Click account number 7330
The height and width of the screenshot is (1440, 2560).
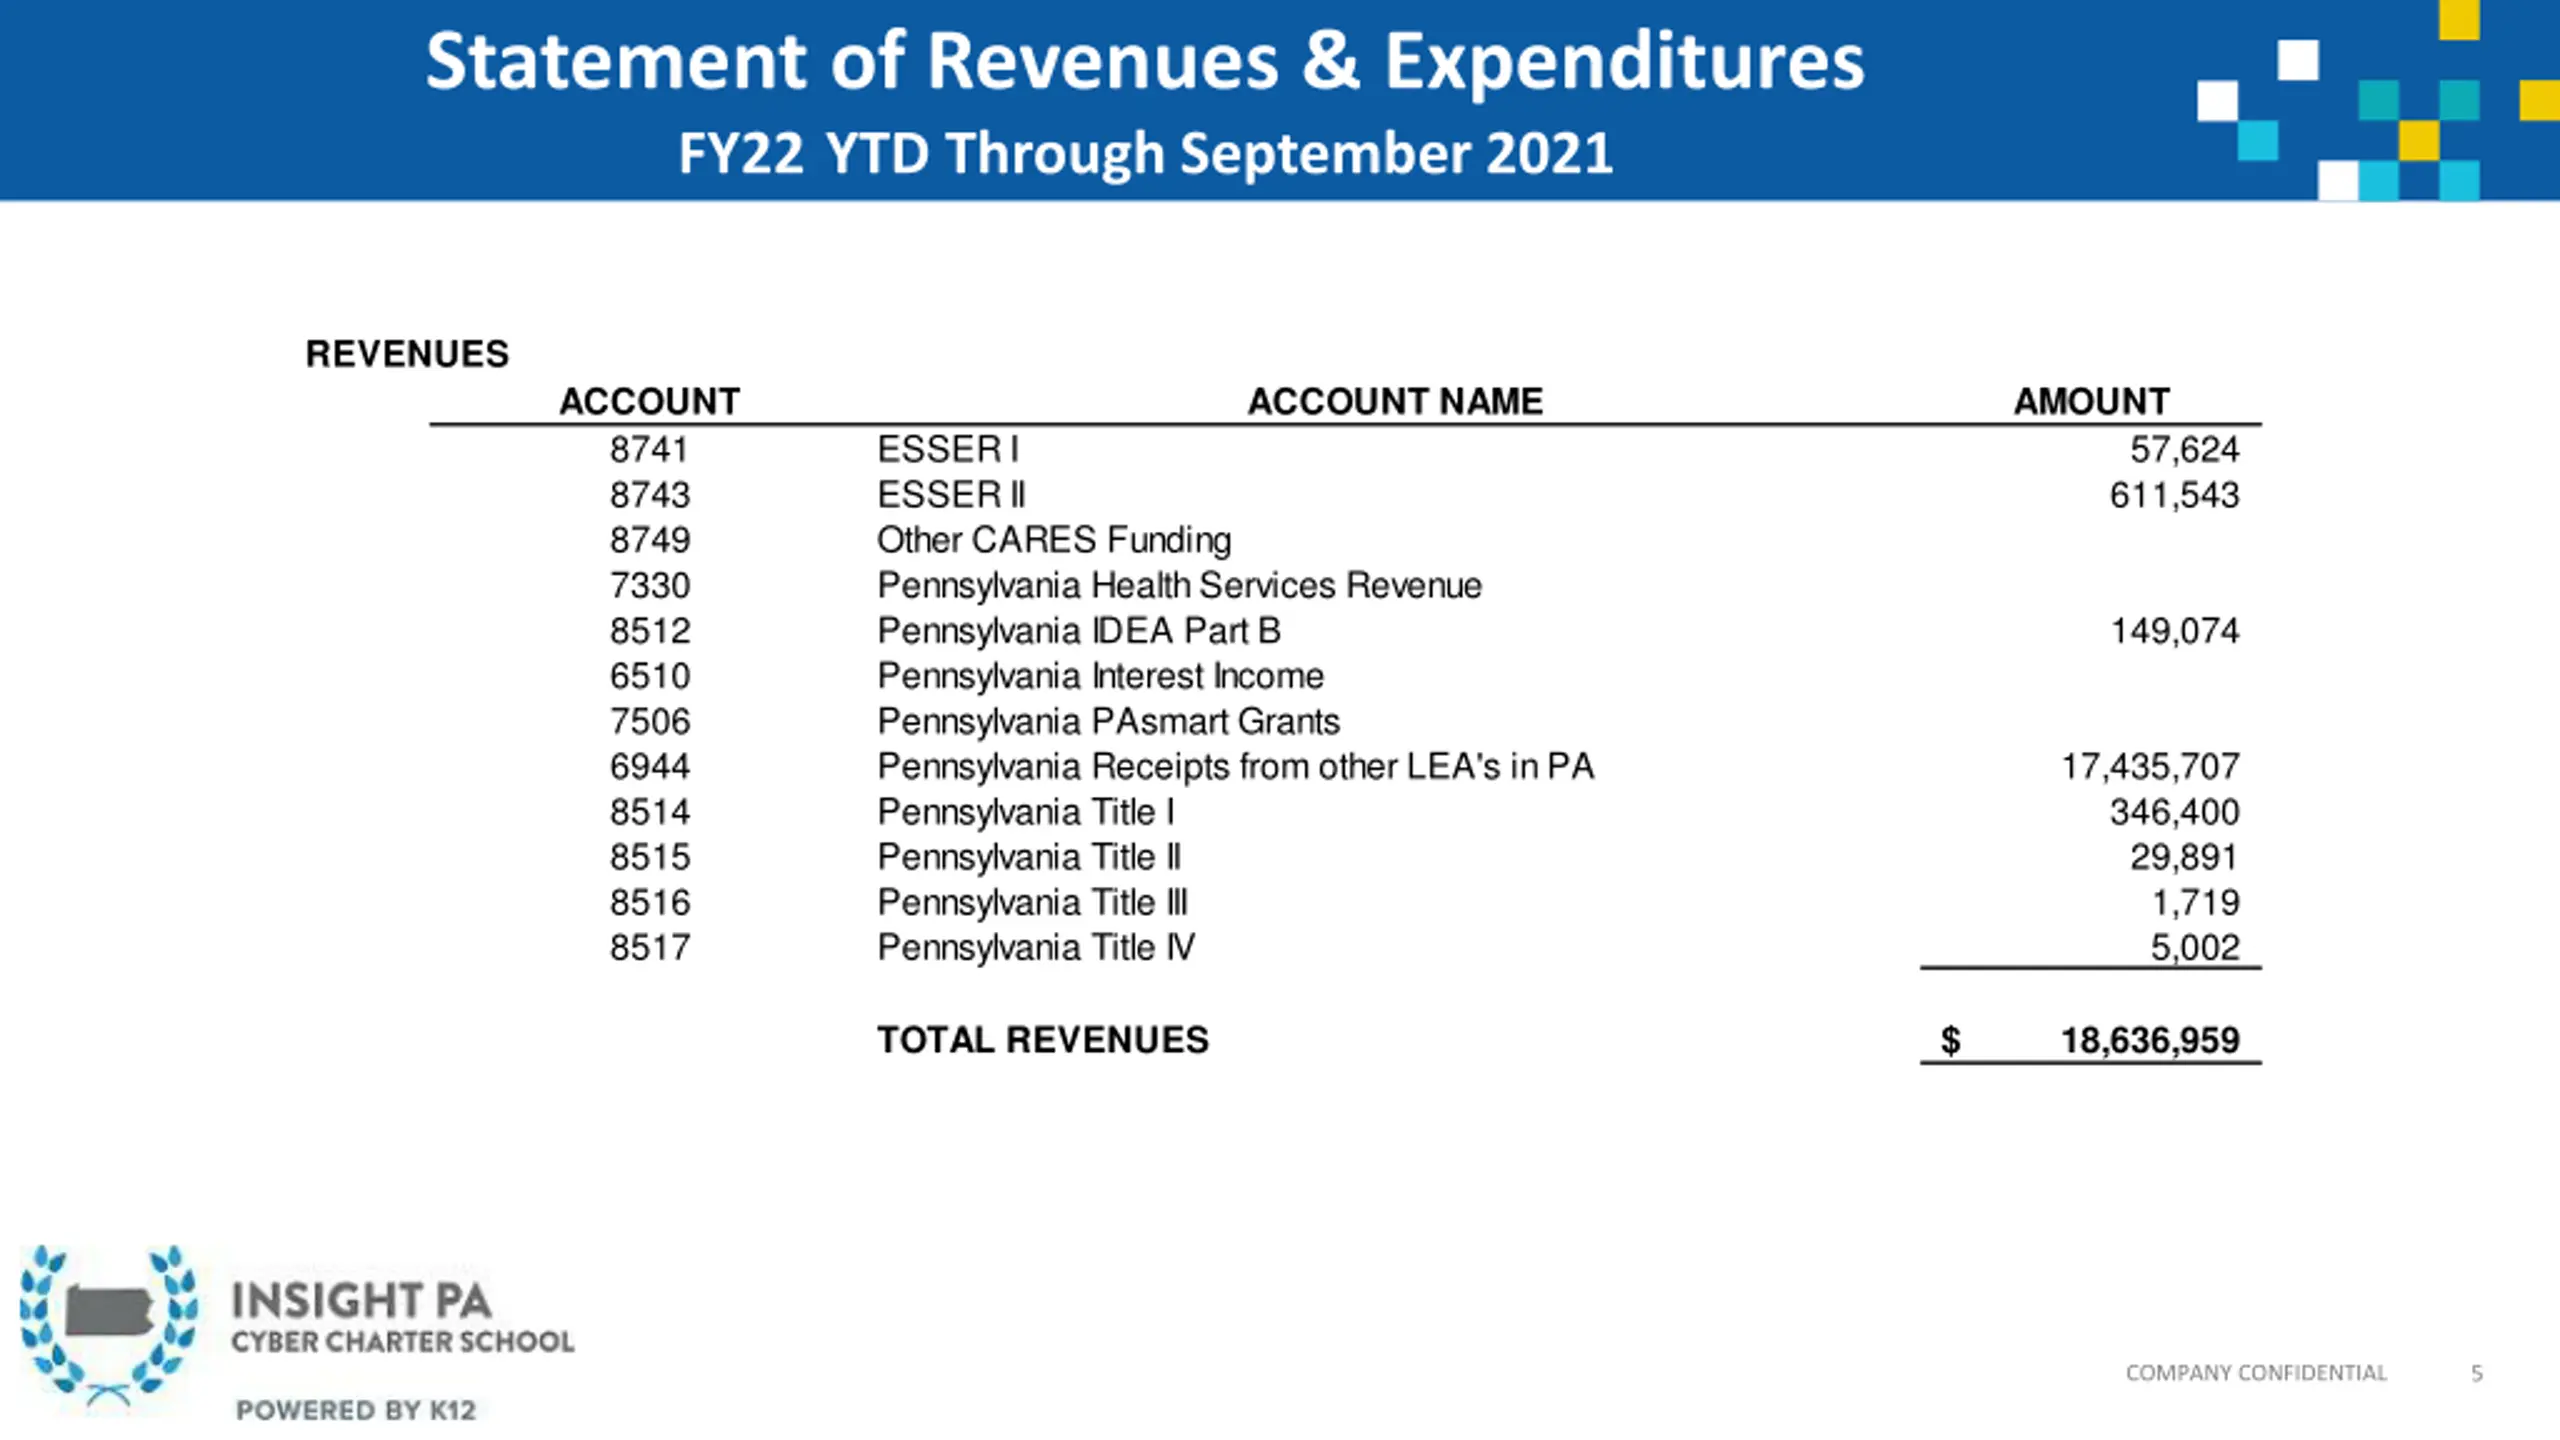coord(650,585)
